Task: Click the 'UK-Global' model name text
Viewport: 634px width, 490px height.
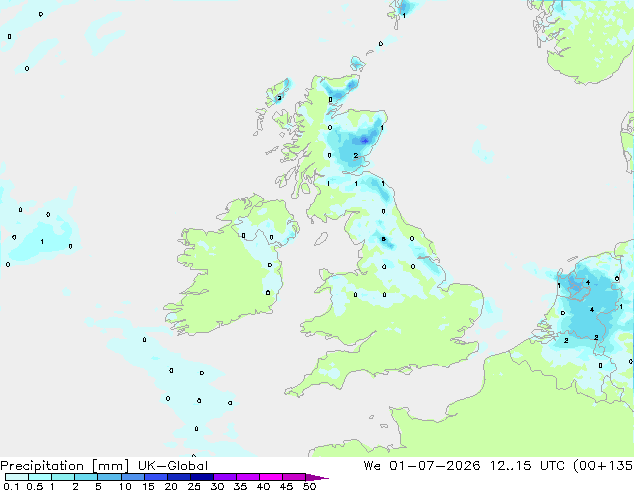Action: coord(173,466)
